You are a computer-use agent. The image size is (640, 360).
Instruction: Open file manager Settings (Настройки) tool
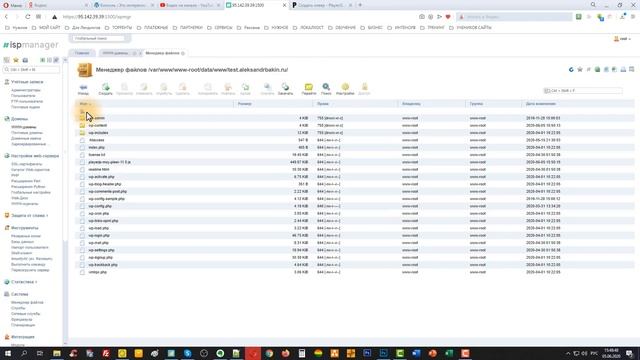pos(345,89)
